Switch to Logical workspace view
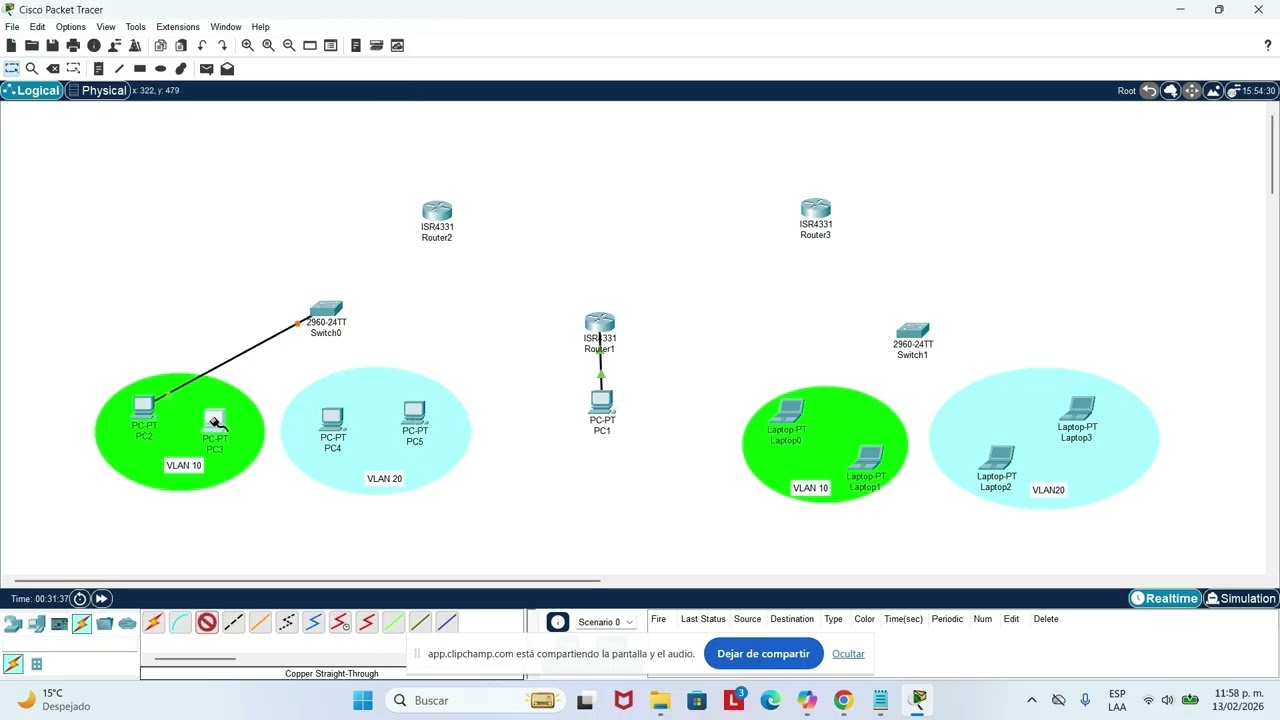 [x=31, y=90]
